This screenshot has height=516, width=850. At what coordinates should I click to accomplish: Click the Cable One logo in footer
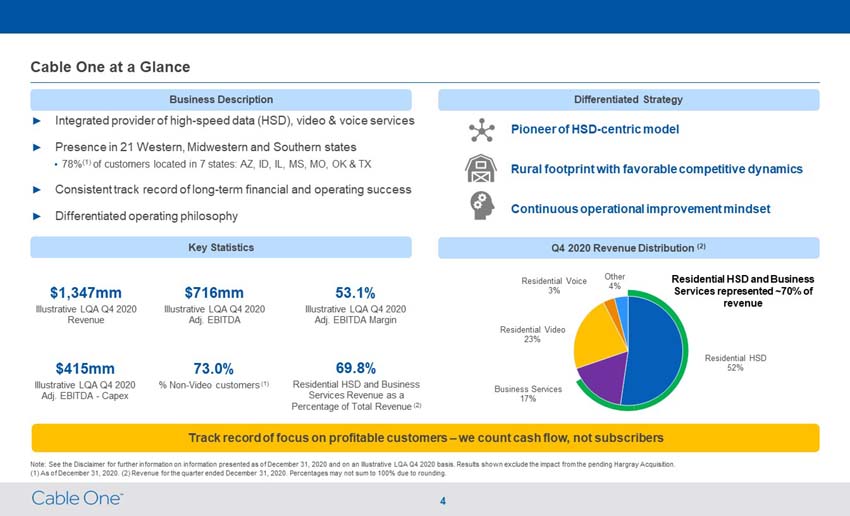(x=77, y=498)
